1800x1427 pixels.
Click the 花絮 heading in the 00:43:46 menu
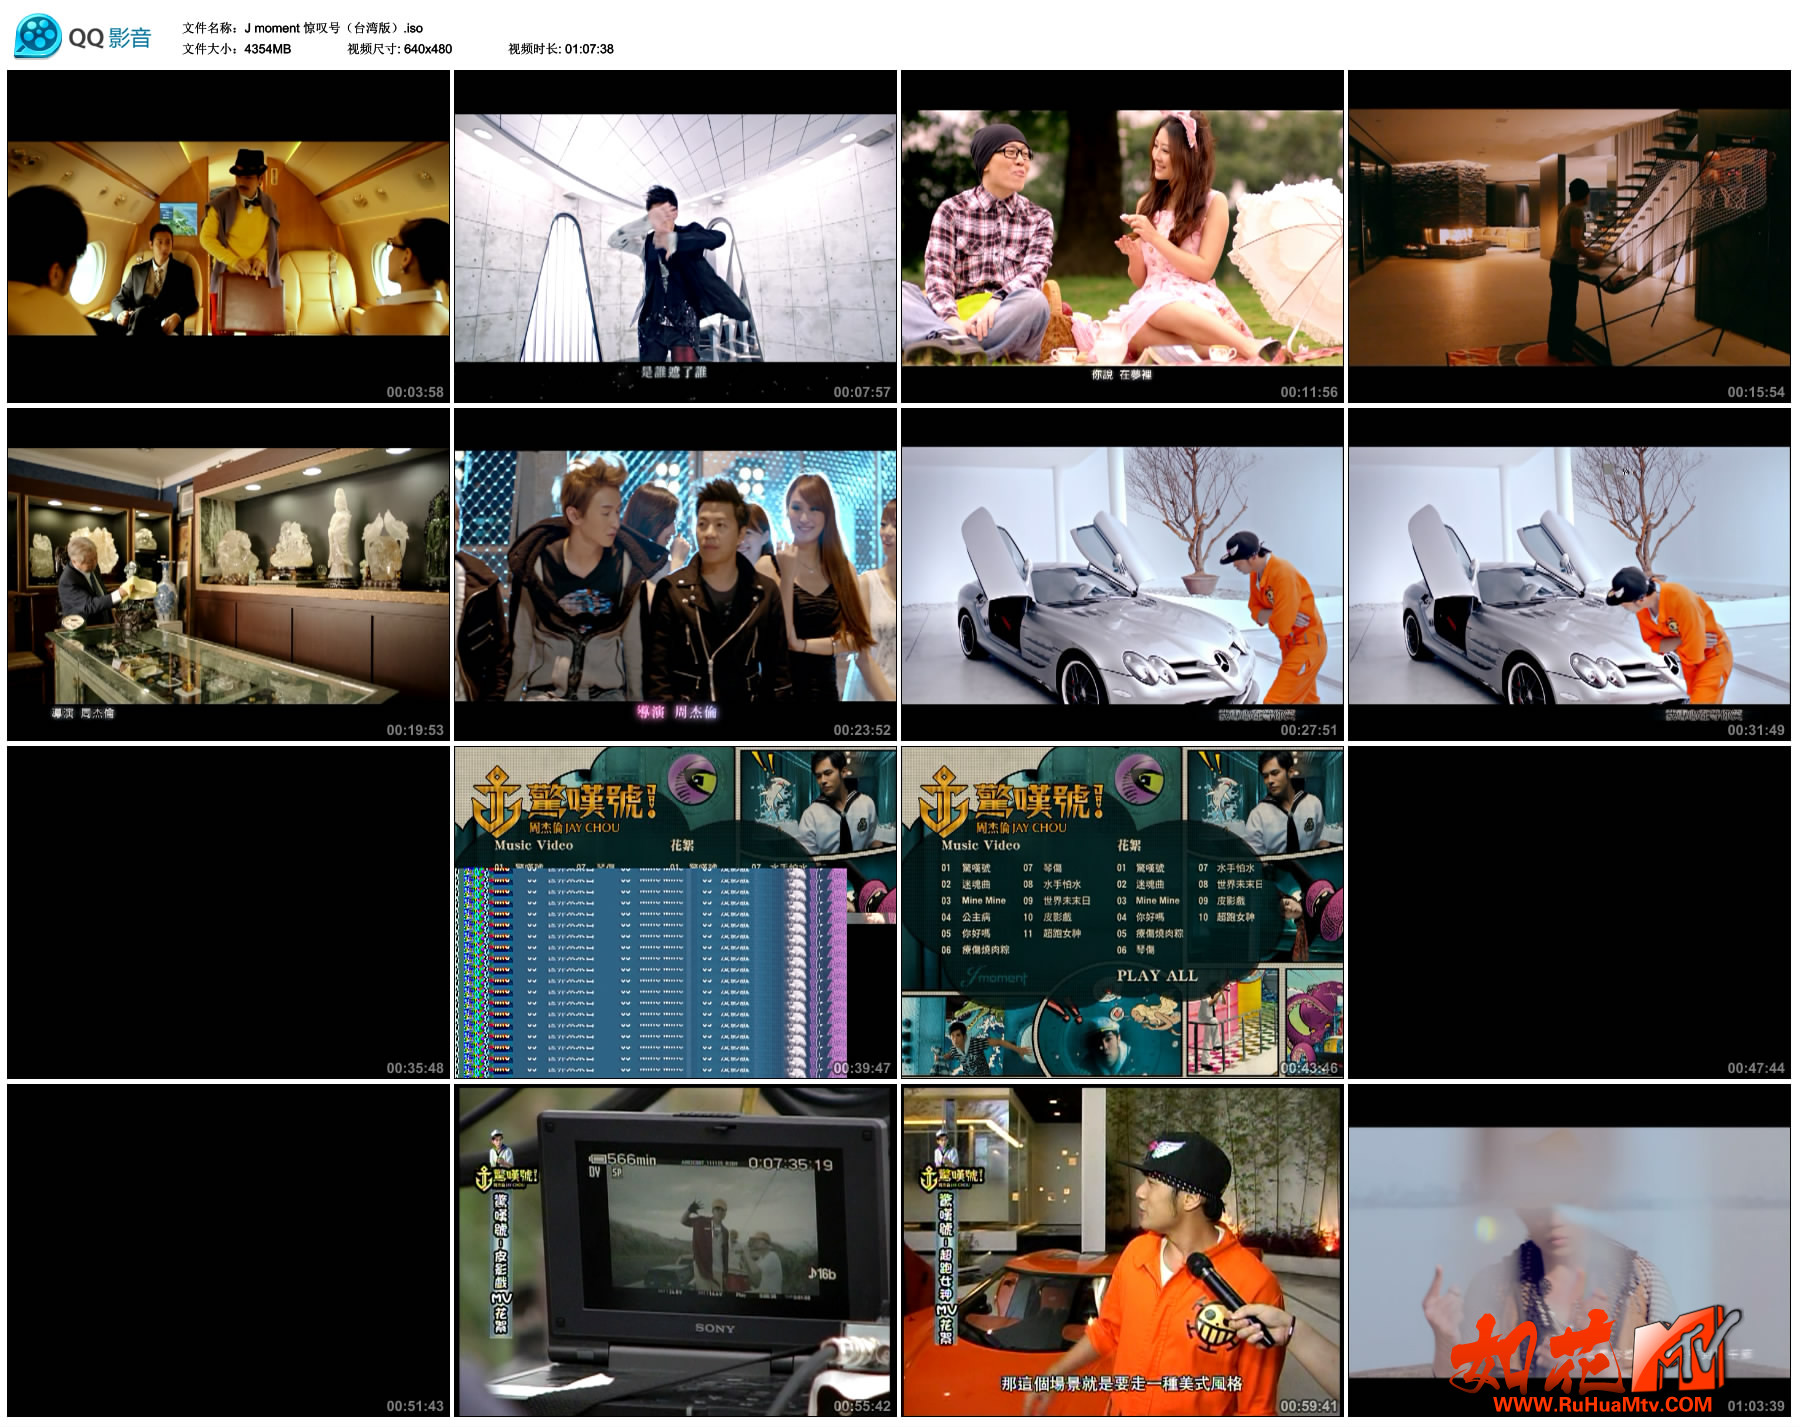(1129, 845)
